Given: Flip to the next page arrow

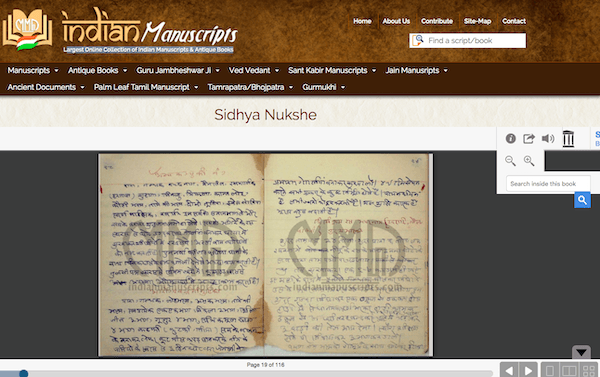Looking at the screenshot, I should 528,370.
